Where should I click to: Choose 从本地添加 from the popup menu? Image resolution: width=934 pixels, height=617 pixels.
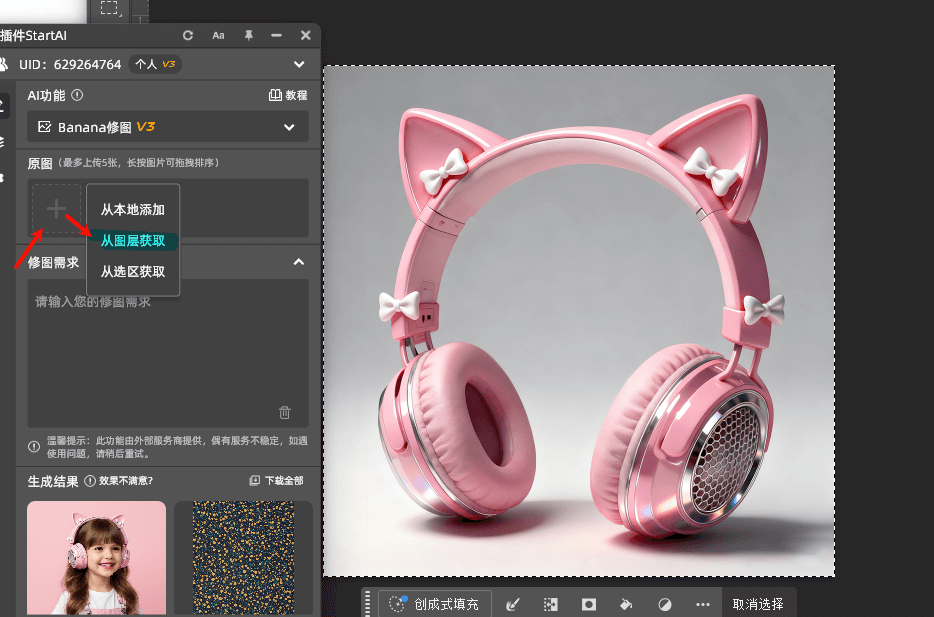pos(133,210)
